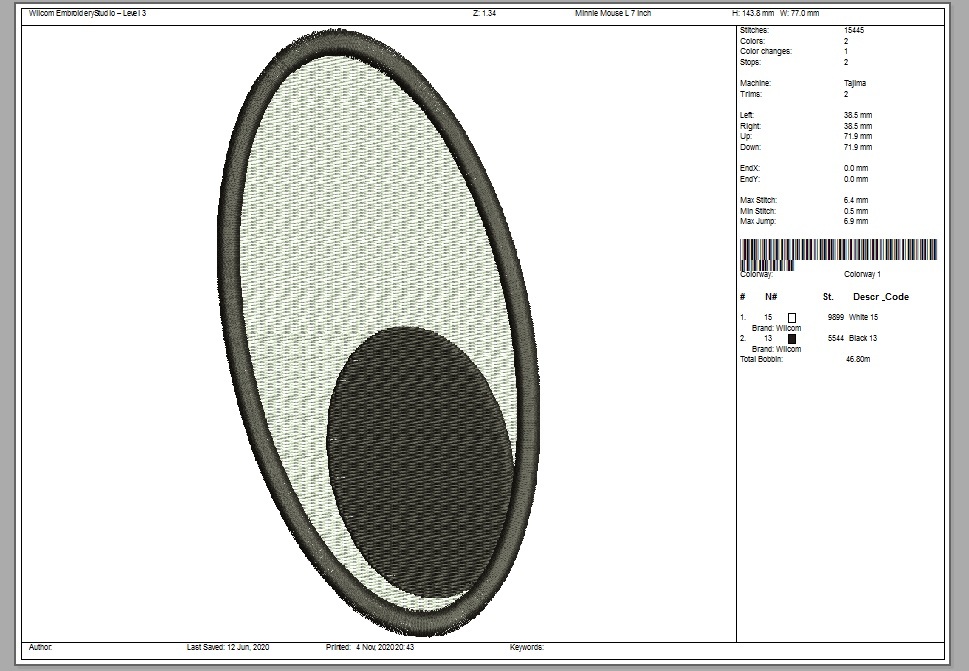Click the 'Up:' extent label
The width and height of the screenshot is (969, 671).
[746, 136]
